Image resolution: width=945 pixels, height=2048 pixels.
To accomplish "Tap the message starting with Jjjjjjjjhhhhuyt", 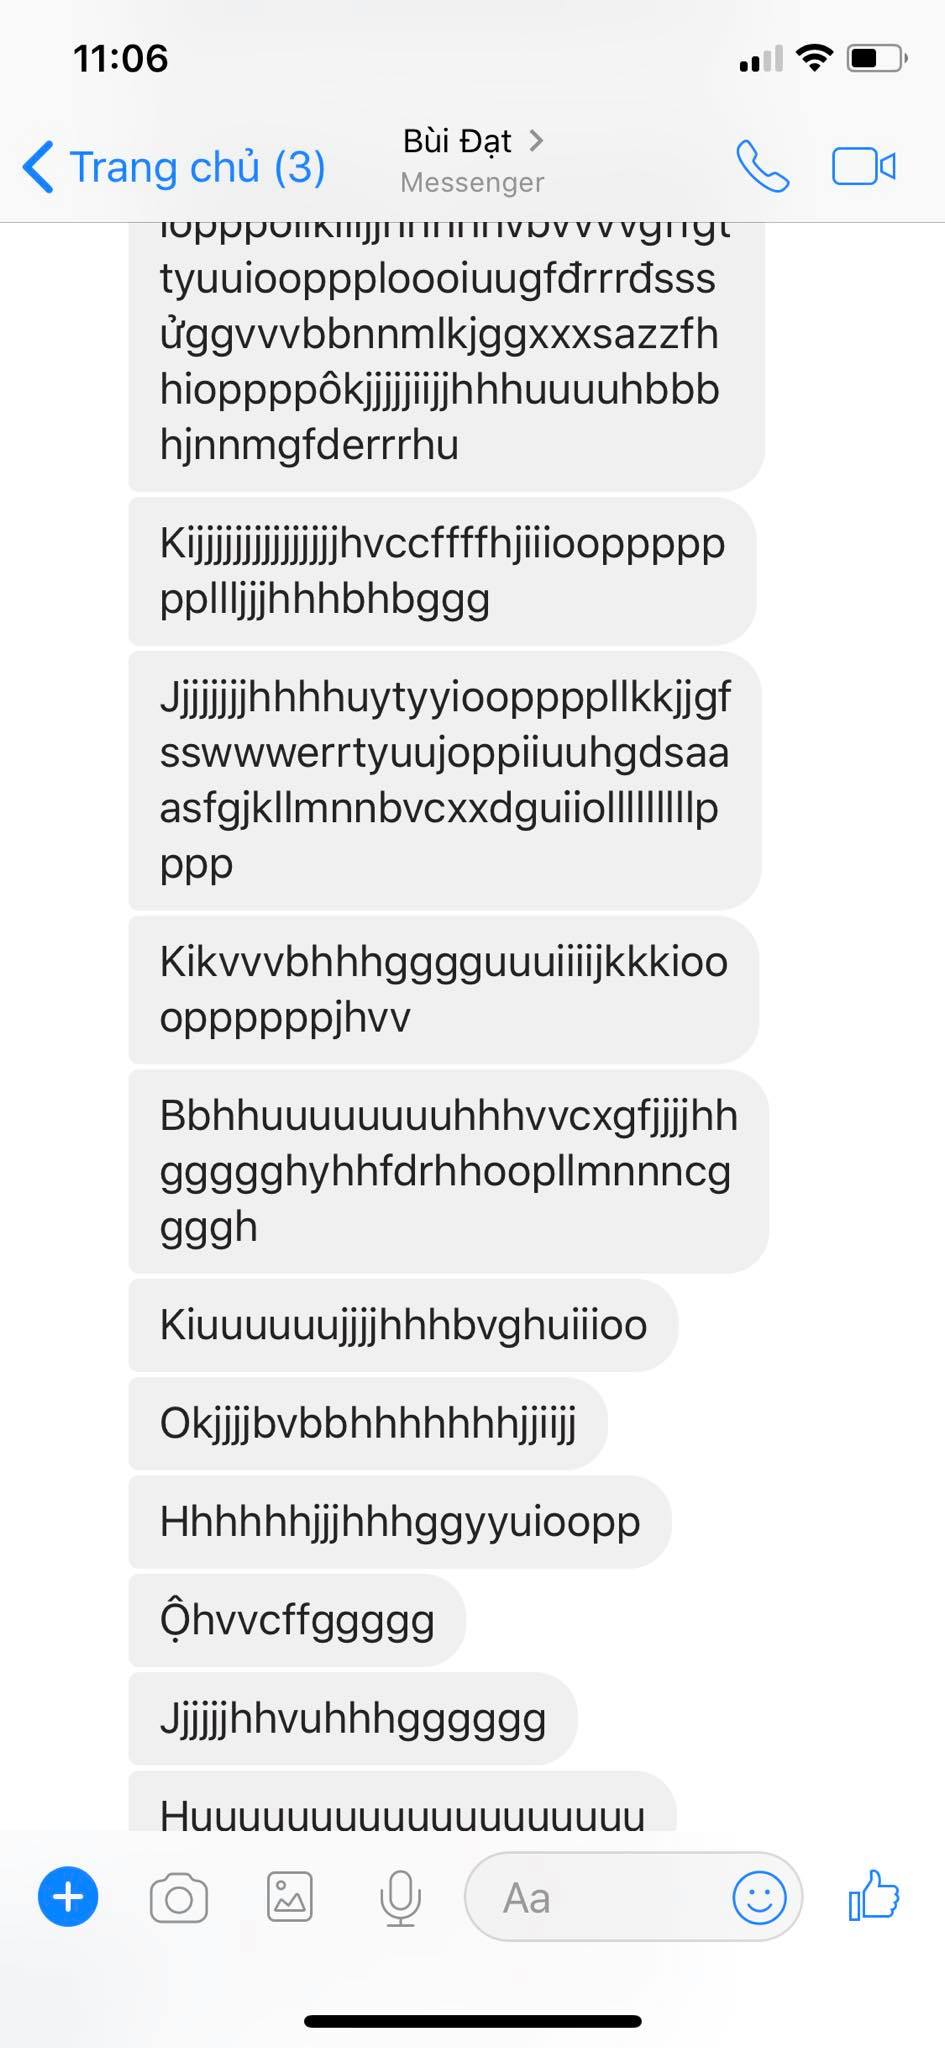I will coord(445,780).
